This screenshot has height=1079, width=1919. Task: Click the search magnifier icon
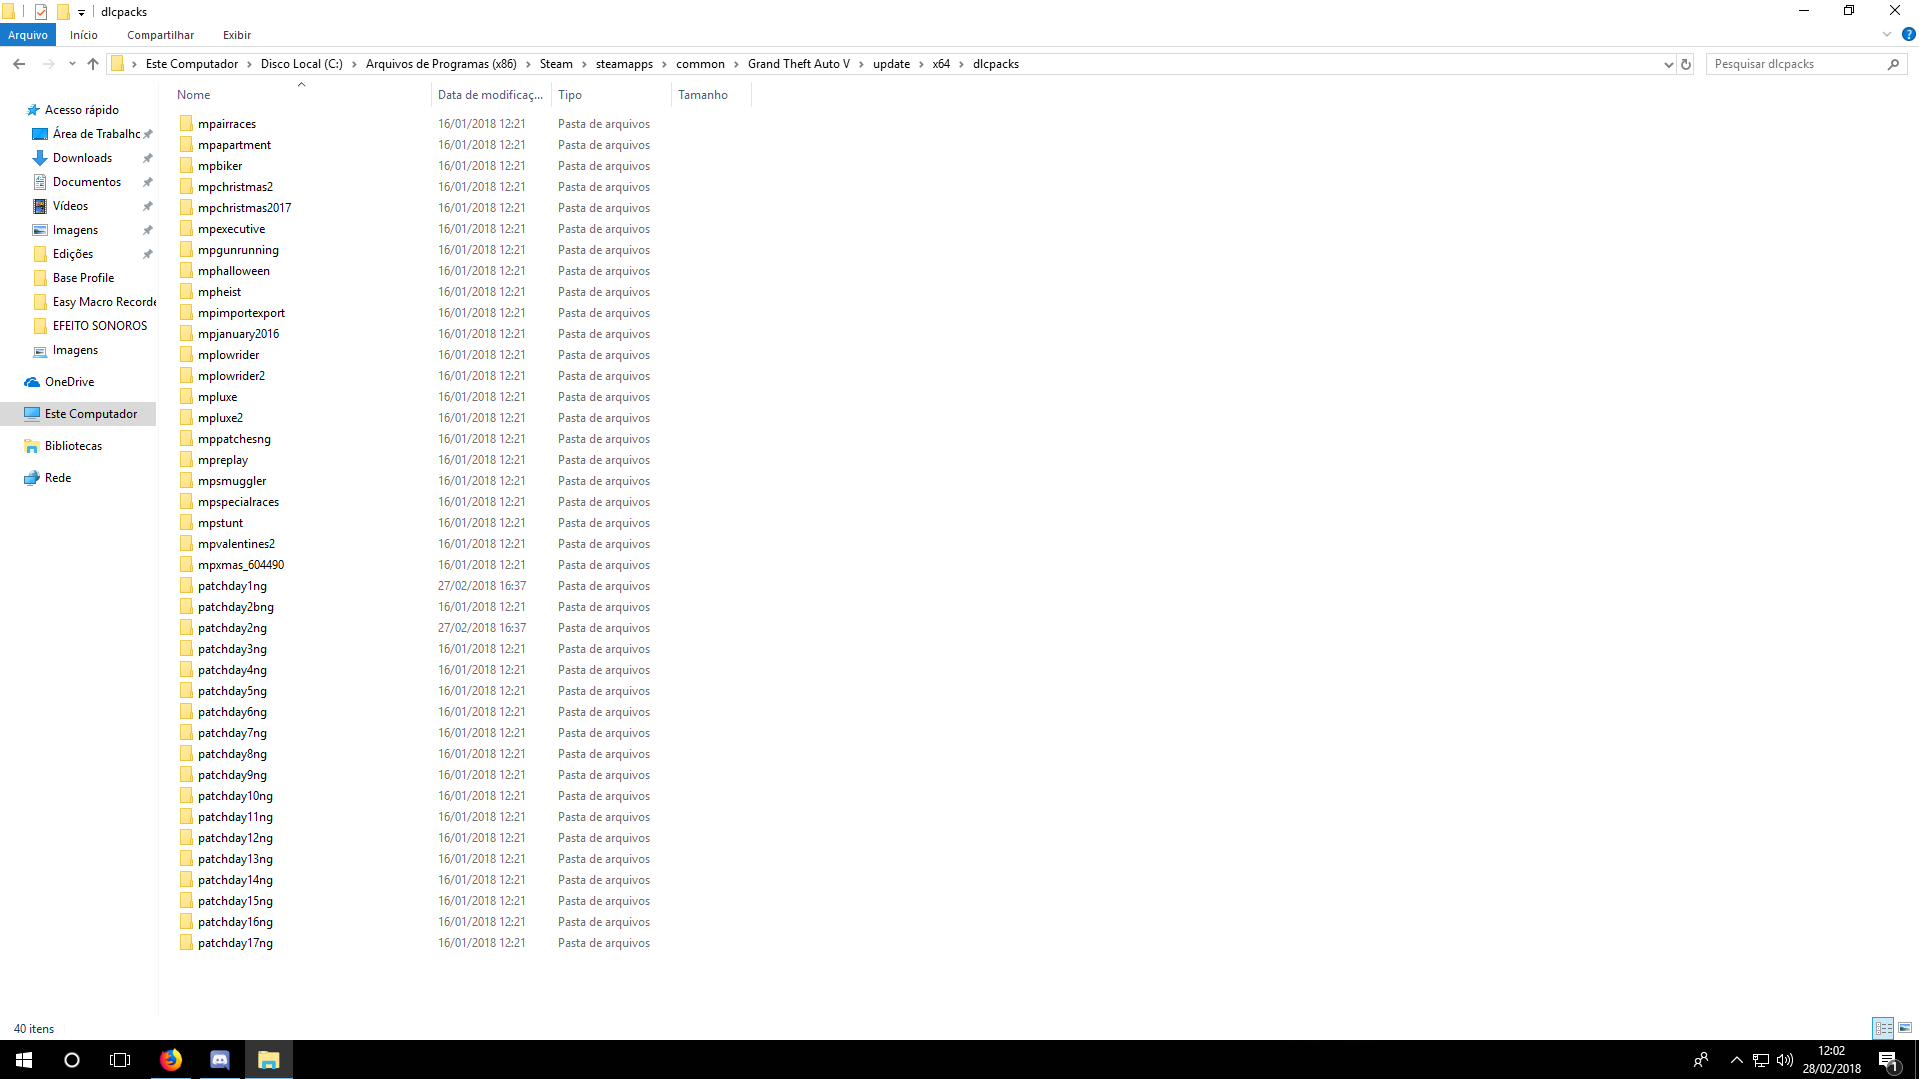1893,64
